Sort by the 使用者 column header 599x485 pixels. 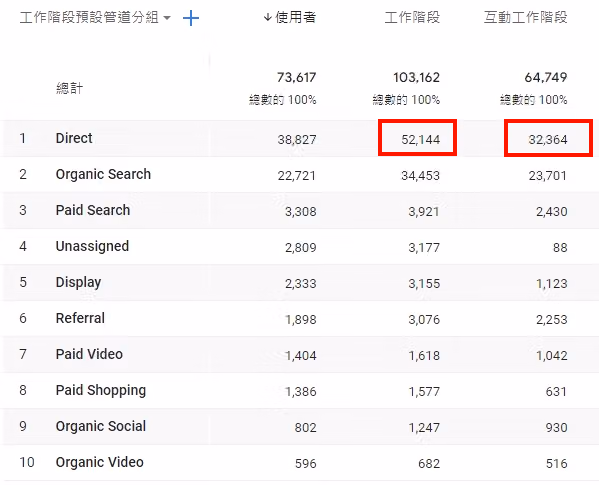coord(290,17)
